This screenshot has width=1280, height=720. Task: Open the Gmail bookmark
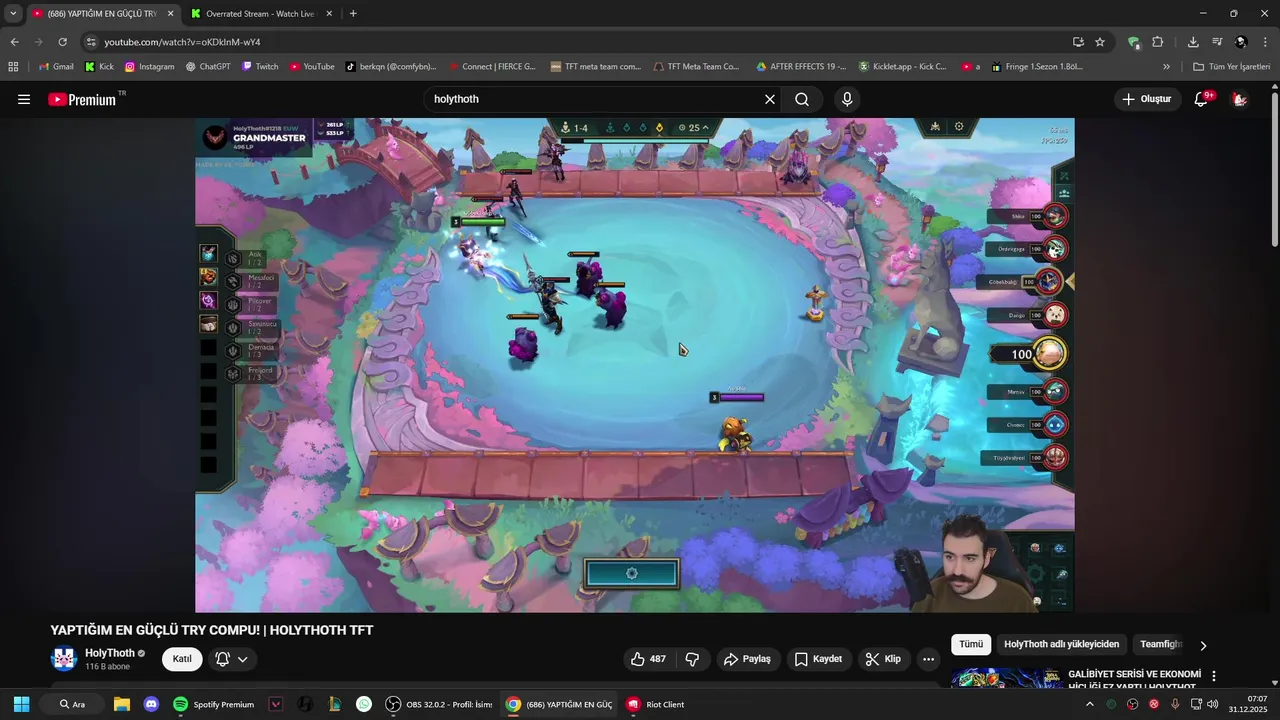(x=56, y=67)
